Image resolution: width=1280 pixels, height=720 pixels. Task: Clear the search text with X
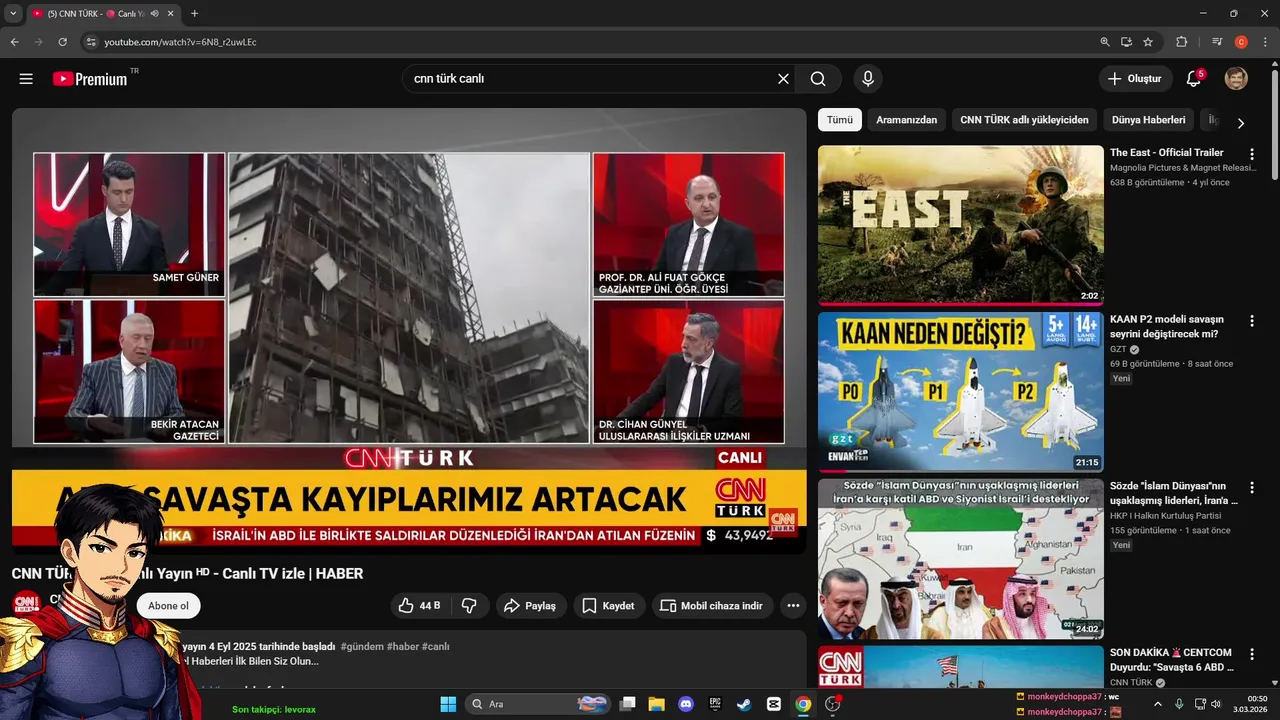(x=783, y=79)
